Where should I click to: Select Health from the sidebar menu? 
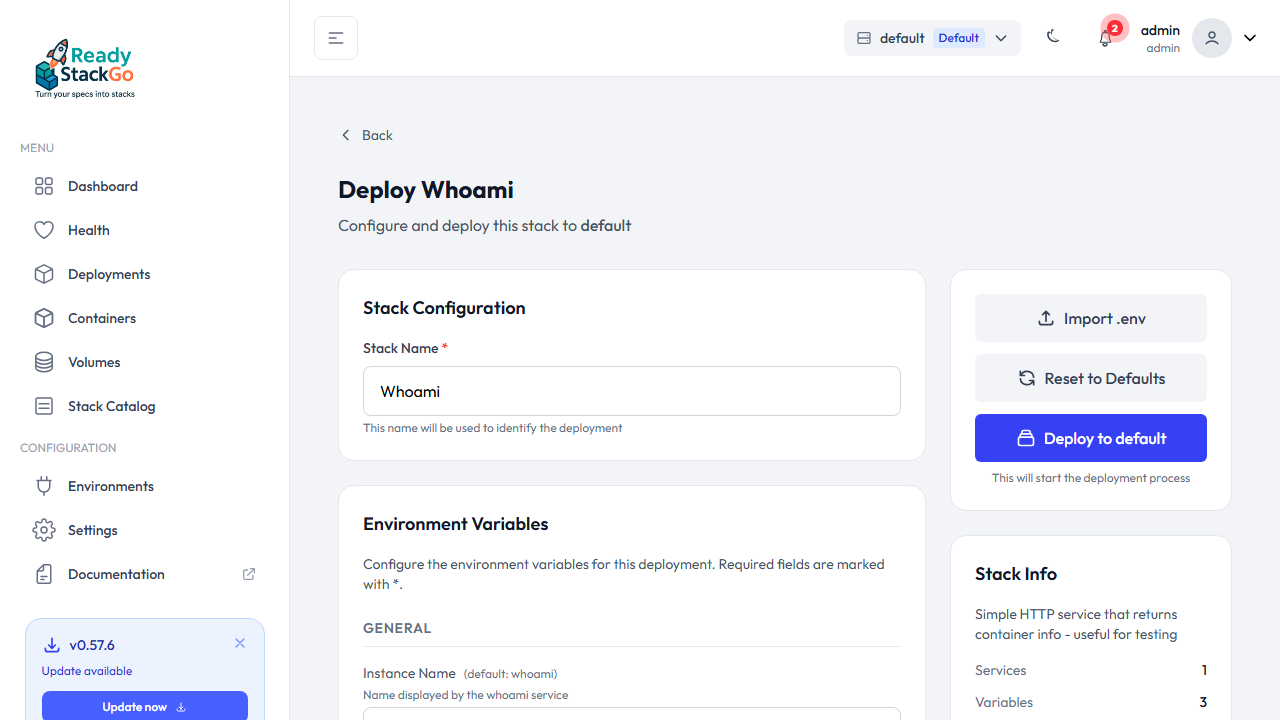coord(88,230)
